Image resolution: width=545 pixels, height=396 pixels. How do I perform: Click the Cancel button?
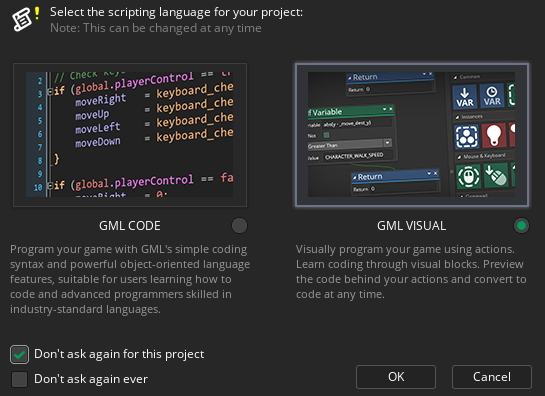[492, 377]
